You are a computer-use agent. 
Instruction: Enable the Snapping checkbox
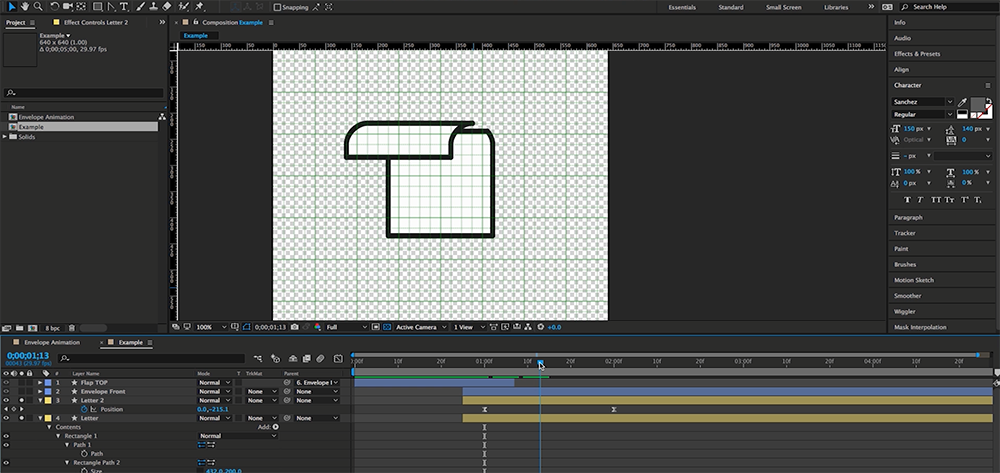click(278, 7)
